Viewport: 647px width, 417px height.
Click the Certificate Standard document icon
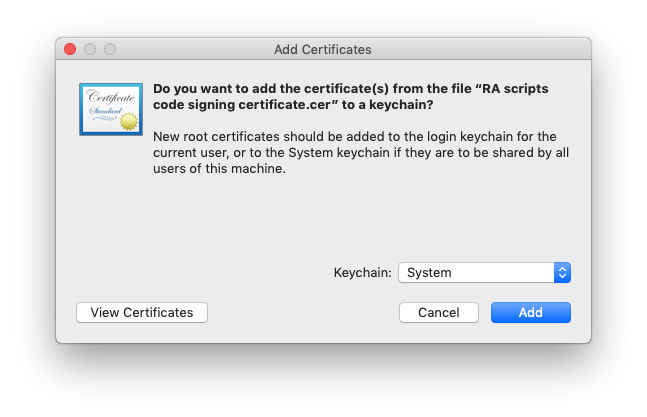111,109
